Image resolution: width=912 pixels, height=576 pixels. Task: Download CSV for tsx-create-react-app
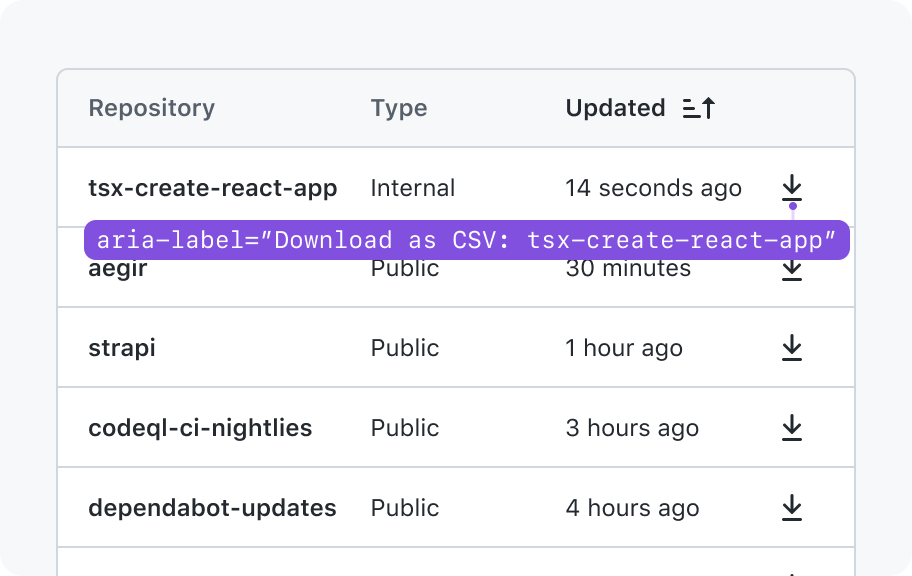(792, 187)
